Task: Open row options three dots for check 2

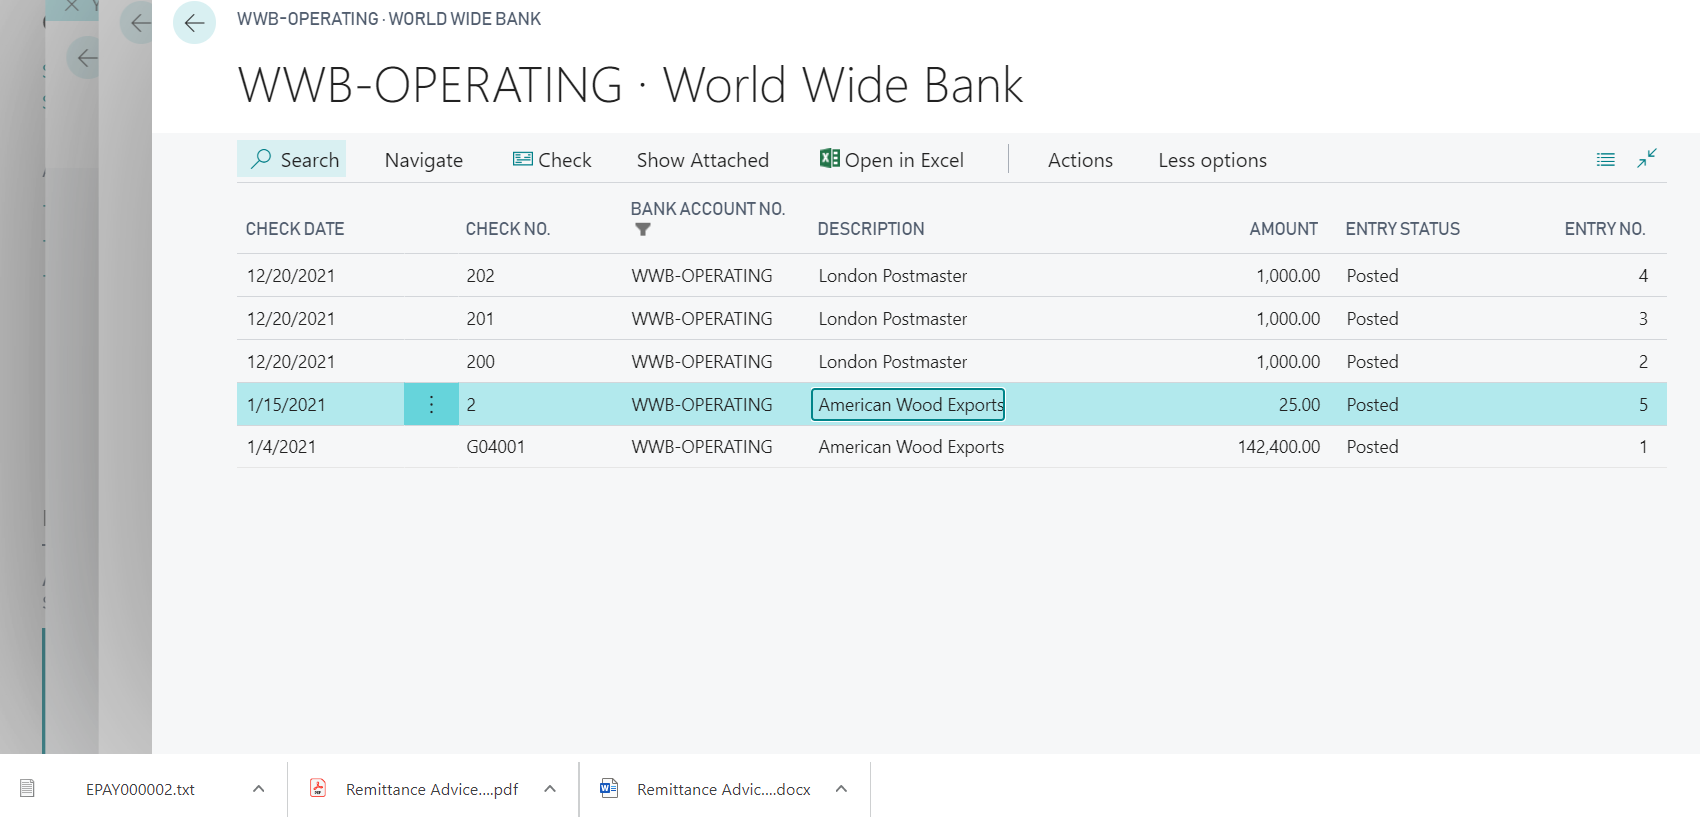Action: tap(431, 404)
